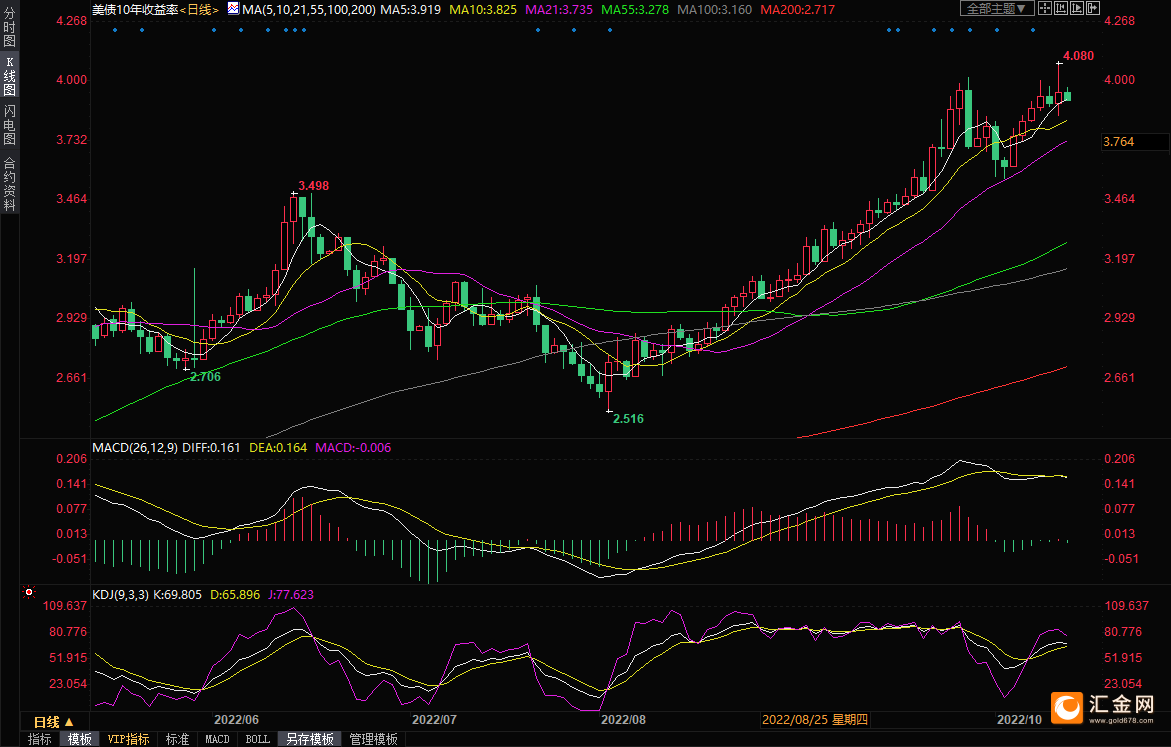
Task: Choose the BOLL template button
Action: coord(258,739)
